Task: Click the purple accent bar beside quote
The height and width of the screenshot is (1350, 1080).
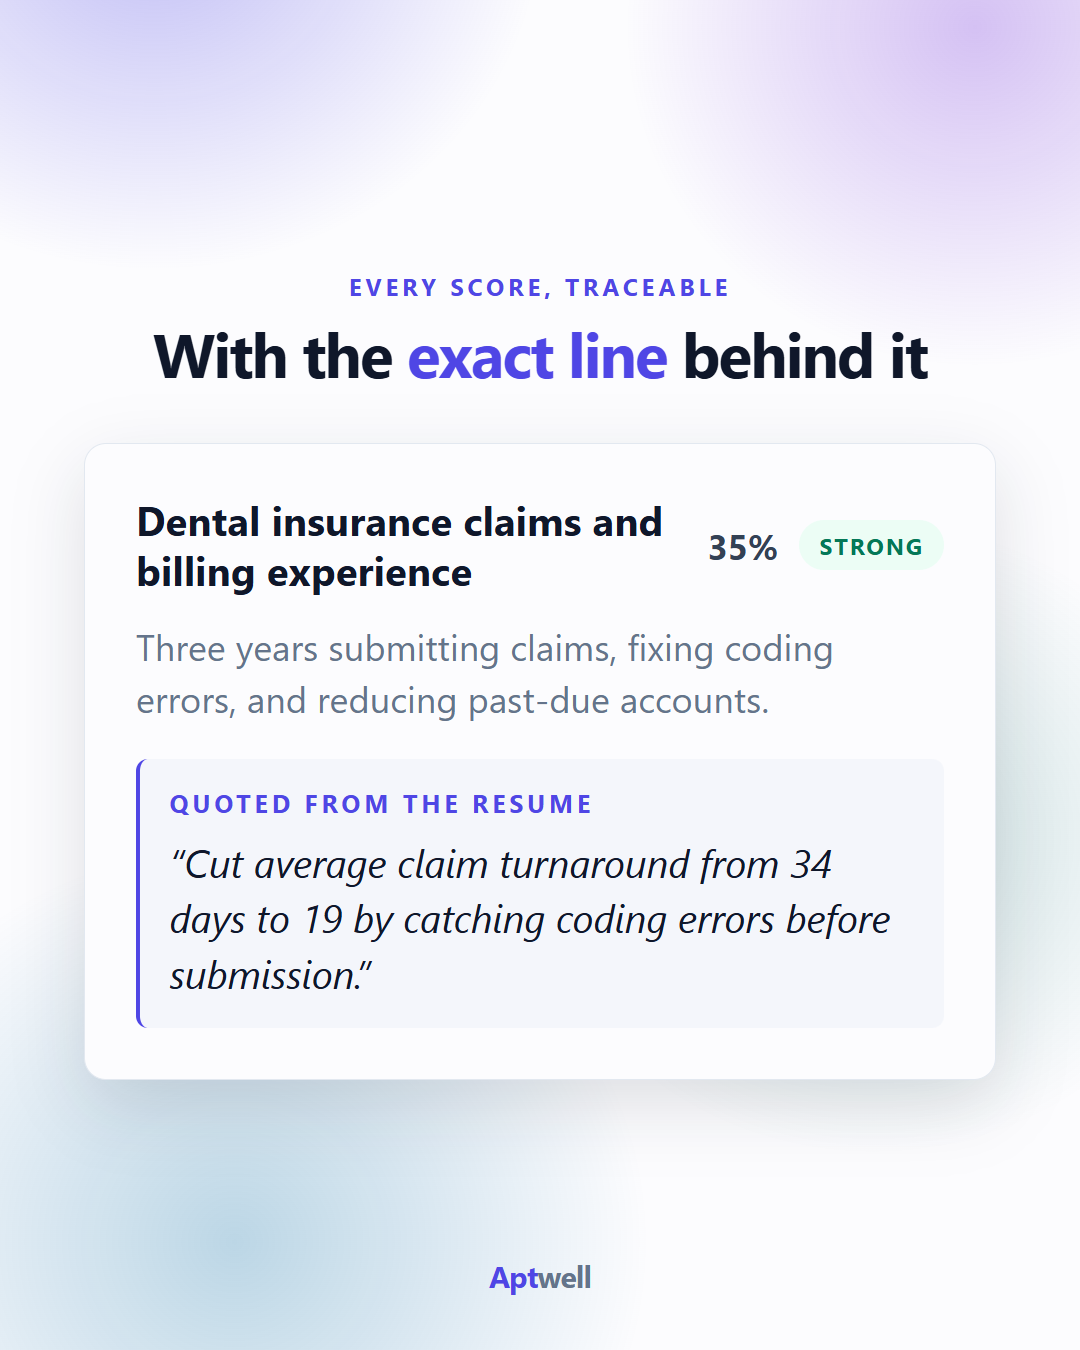Action: [139, 893]
